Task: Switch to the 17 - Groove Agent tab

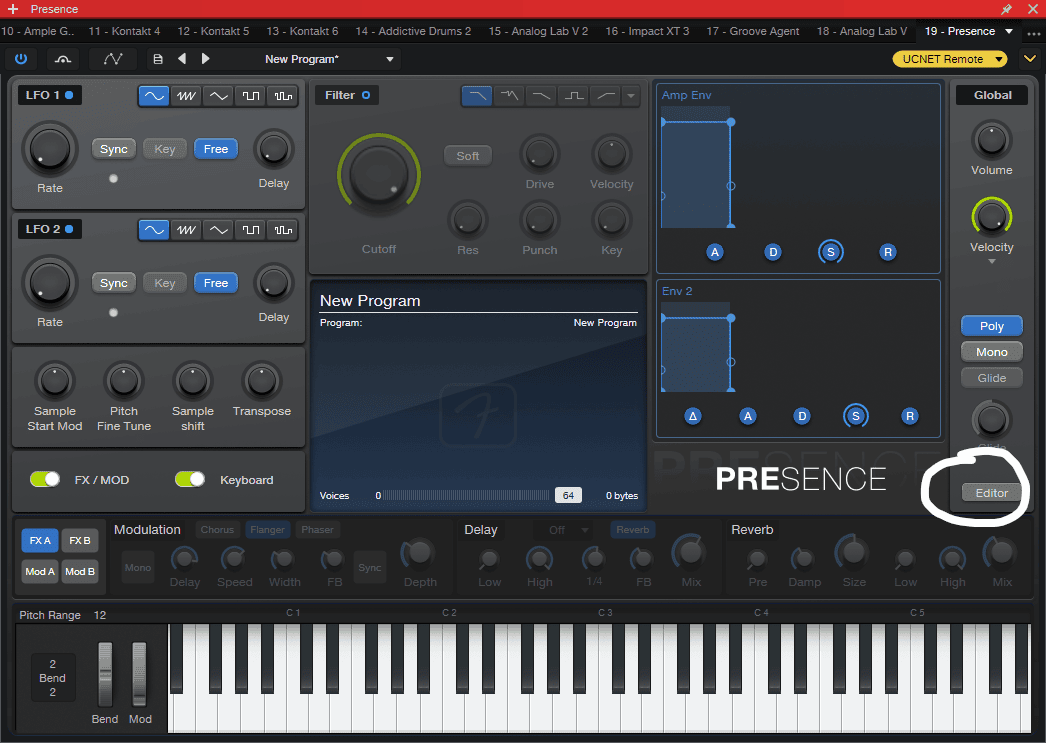Action: [752, 31]
